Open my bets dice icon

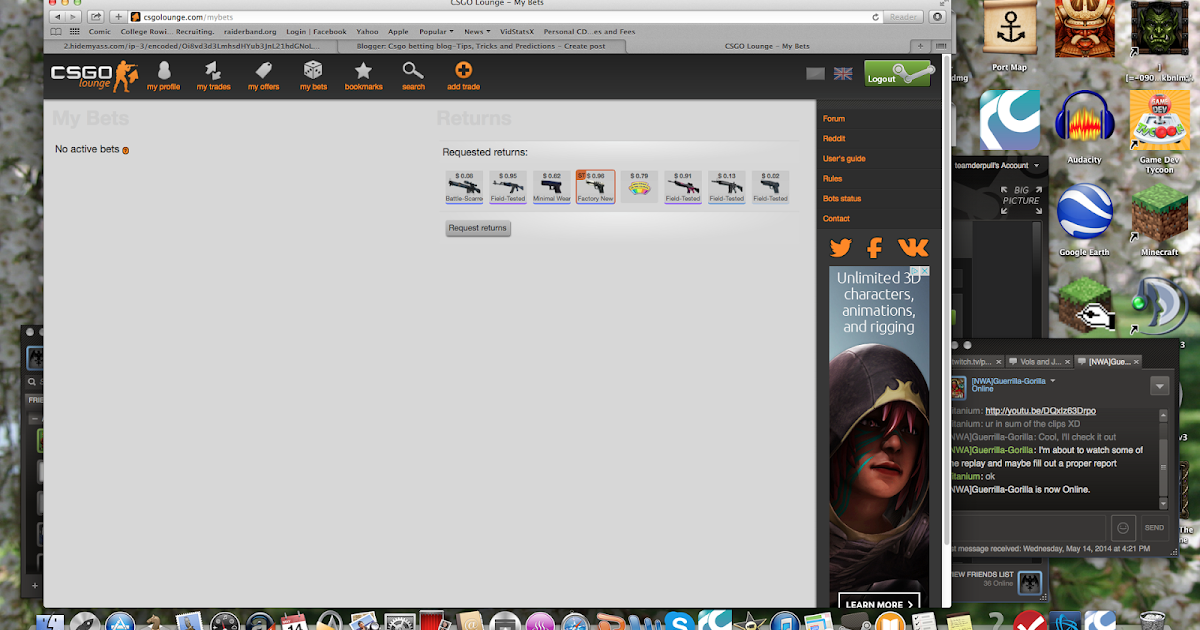313,76
